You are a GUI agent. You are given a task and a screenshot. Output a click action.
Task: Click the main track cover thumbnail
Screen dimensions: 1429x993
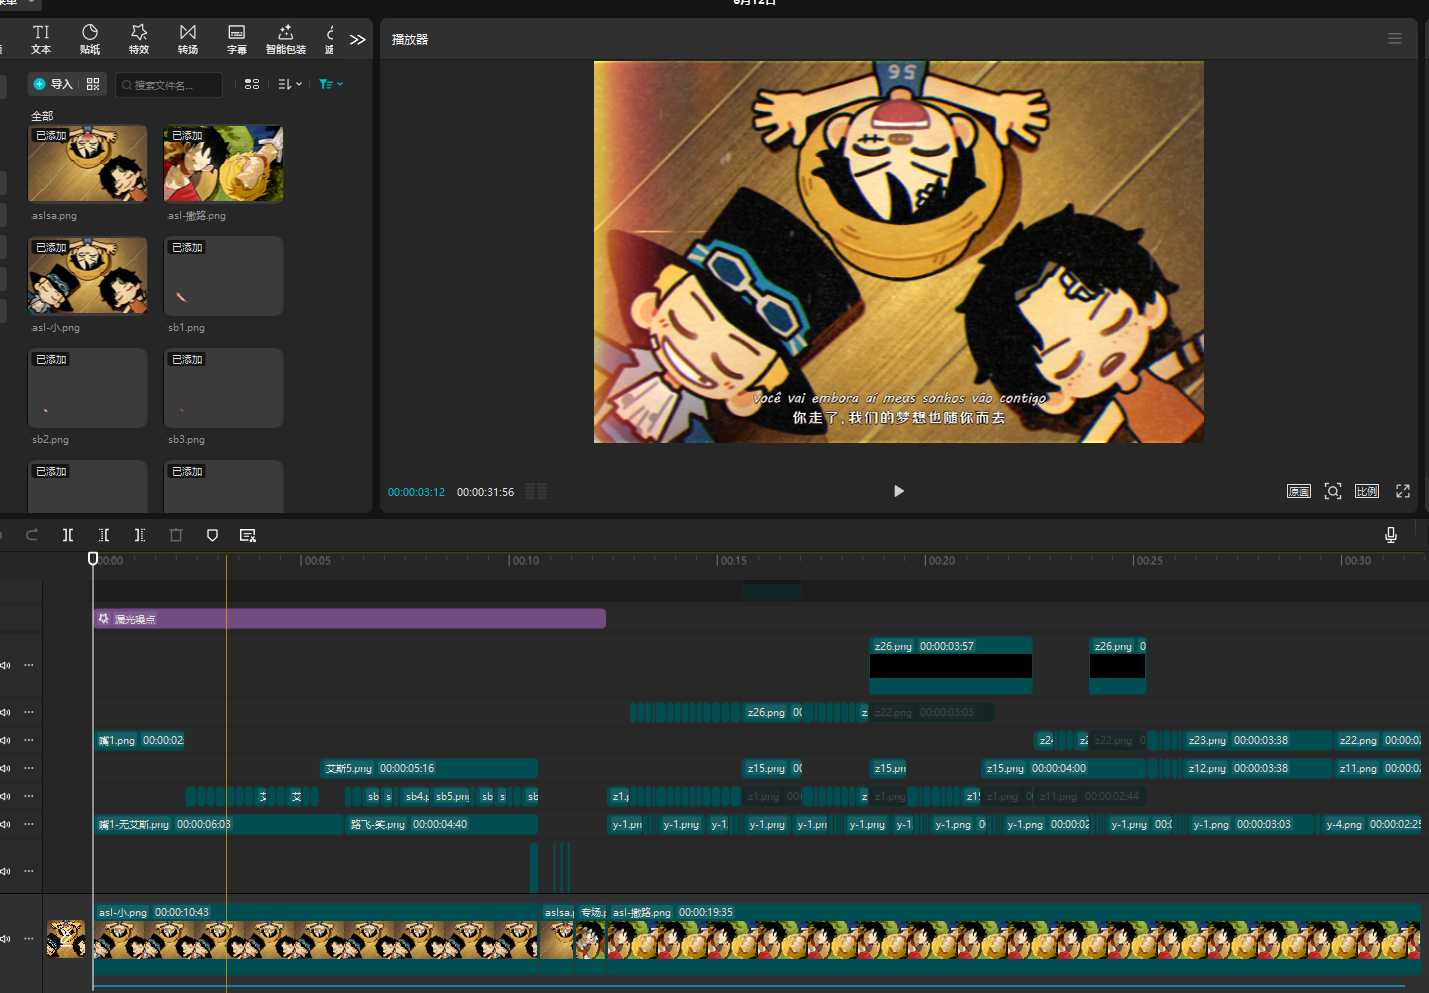[66, 939]
